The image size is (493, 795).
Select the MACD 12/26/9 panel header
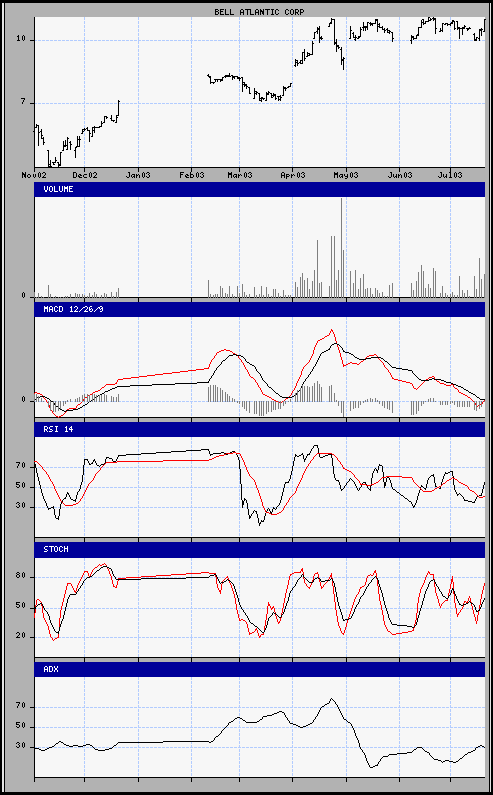click(260, 309)
